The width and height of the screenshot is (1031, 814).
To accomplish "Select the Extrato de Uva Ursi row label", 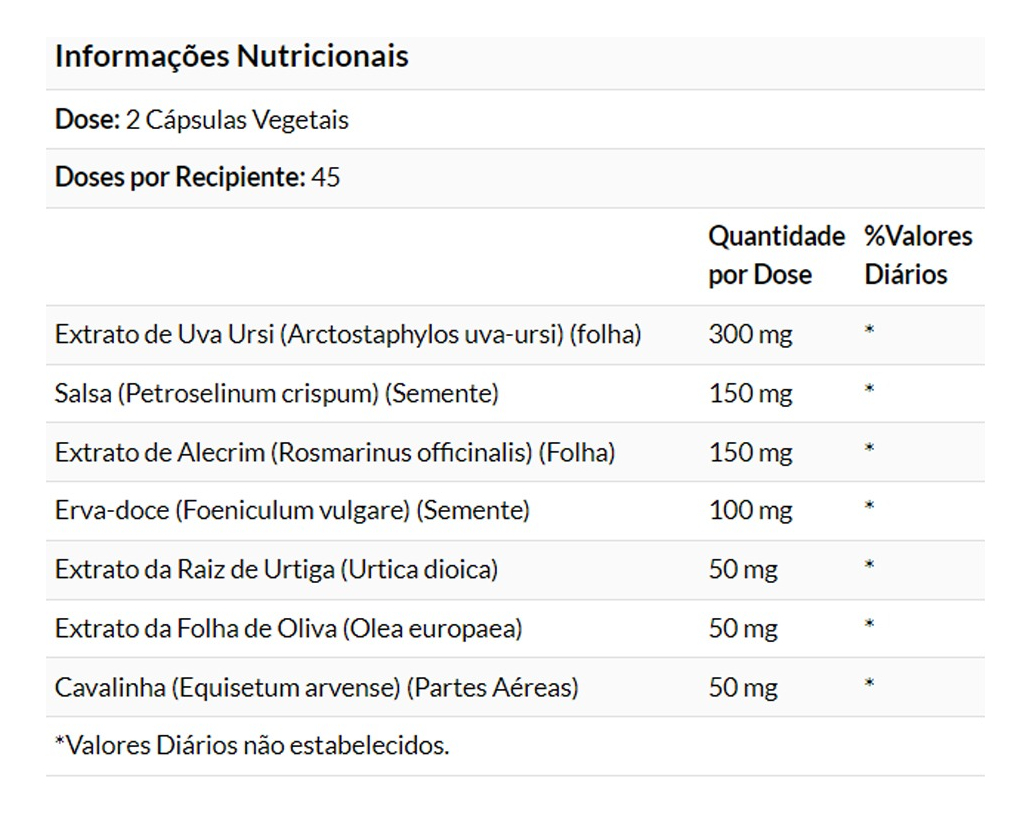I will (347, 335).
